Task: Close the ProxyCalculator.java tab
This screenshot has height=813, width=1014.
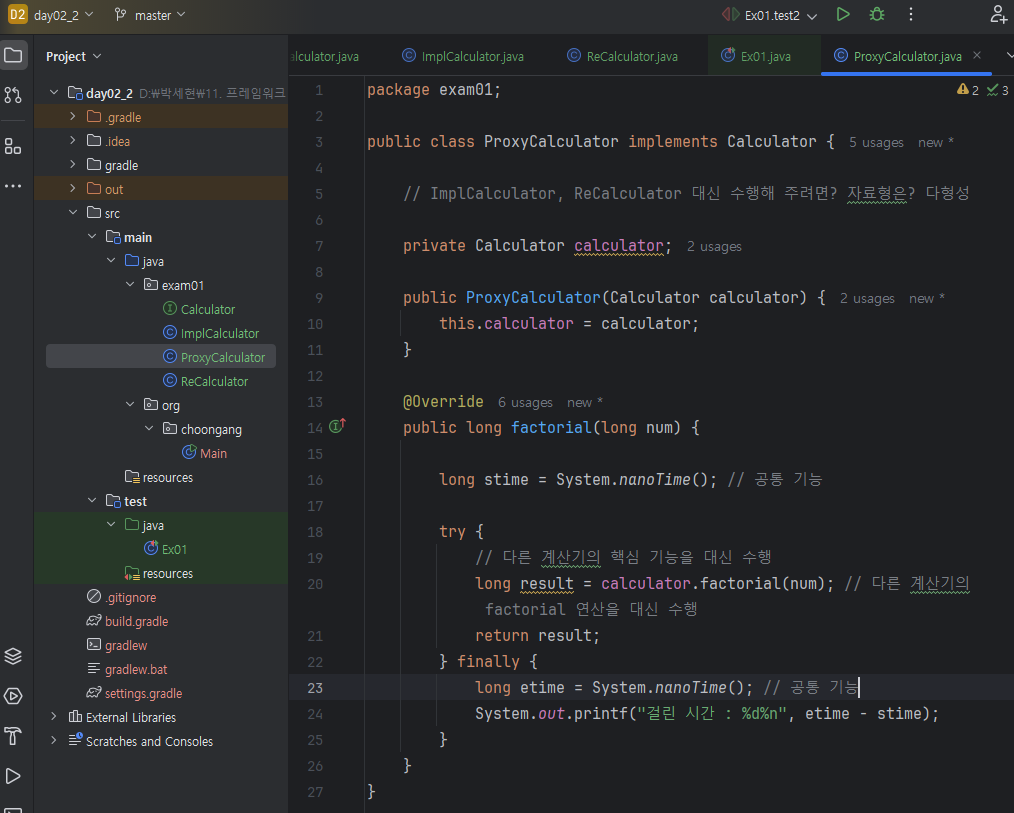Action: [977, 56]
